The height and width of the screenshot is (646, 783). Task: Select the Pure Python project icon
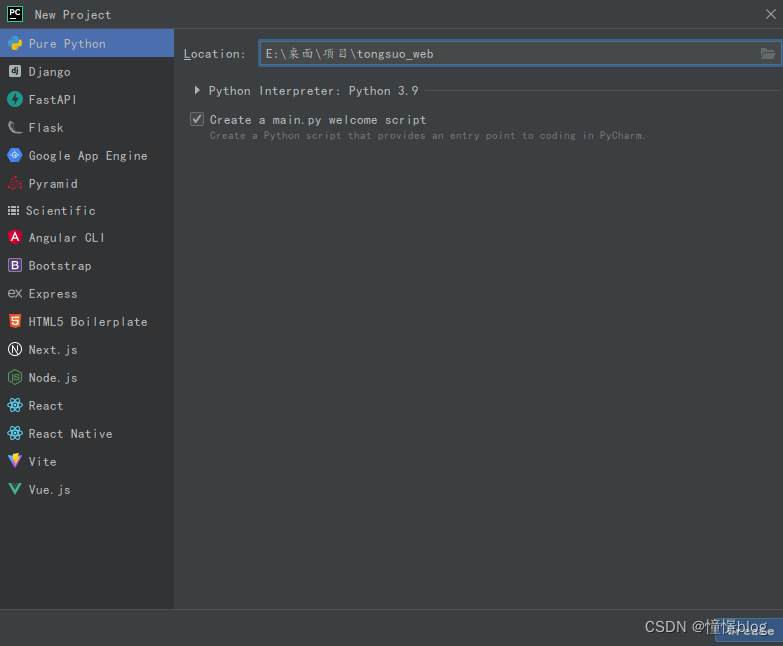[15, 43]
